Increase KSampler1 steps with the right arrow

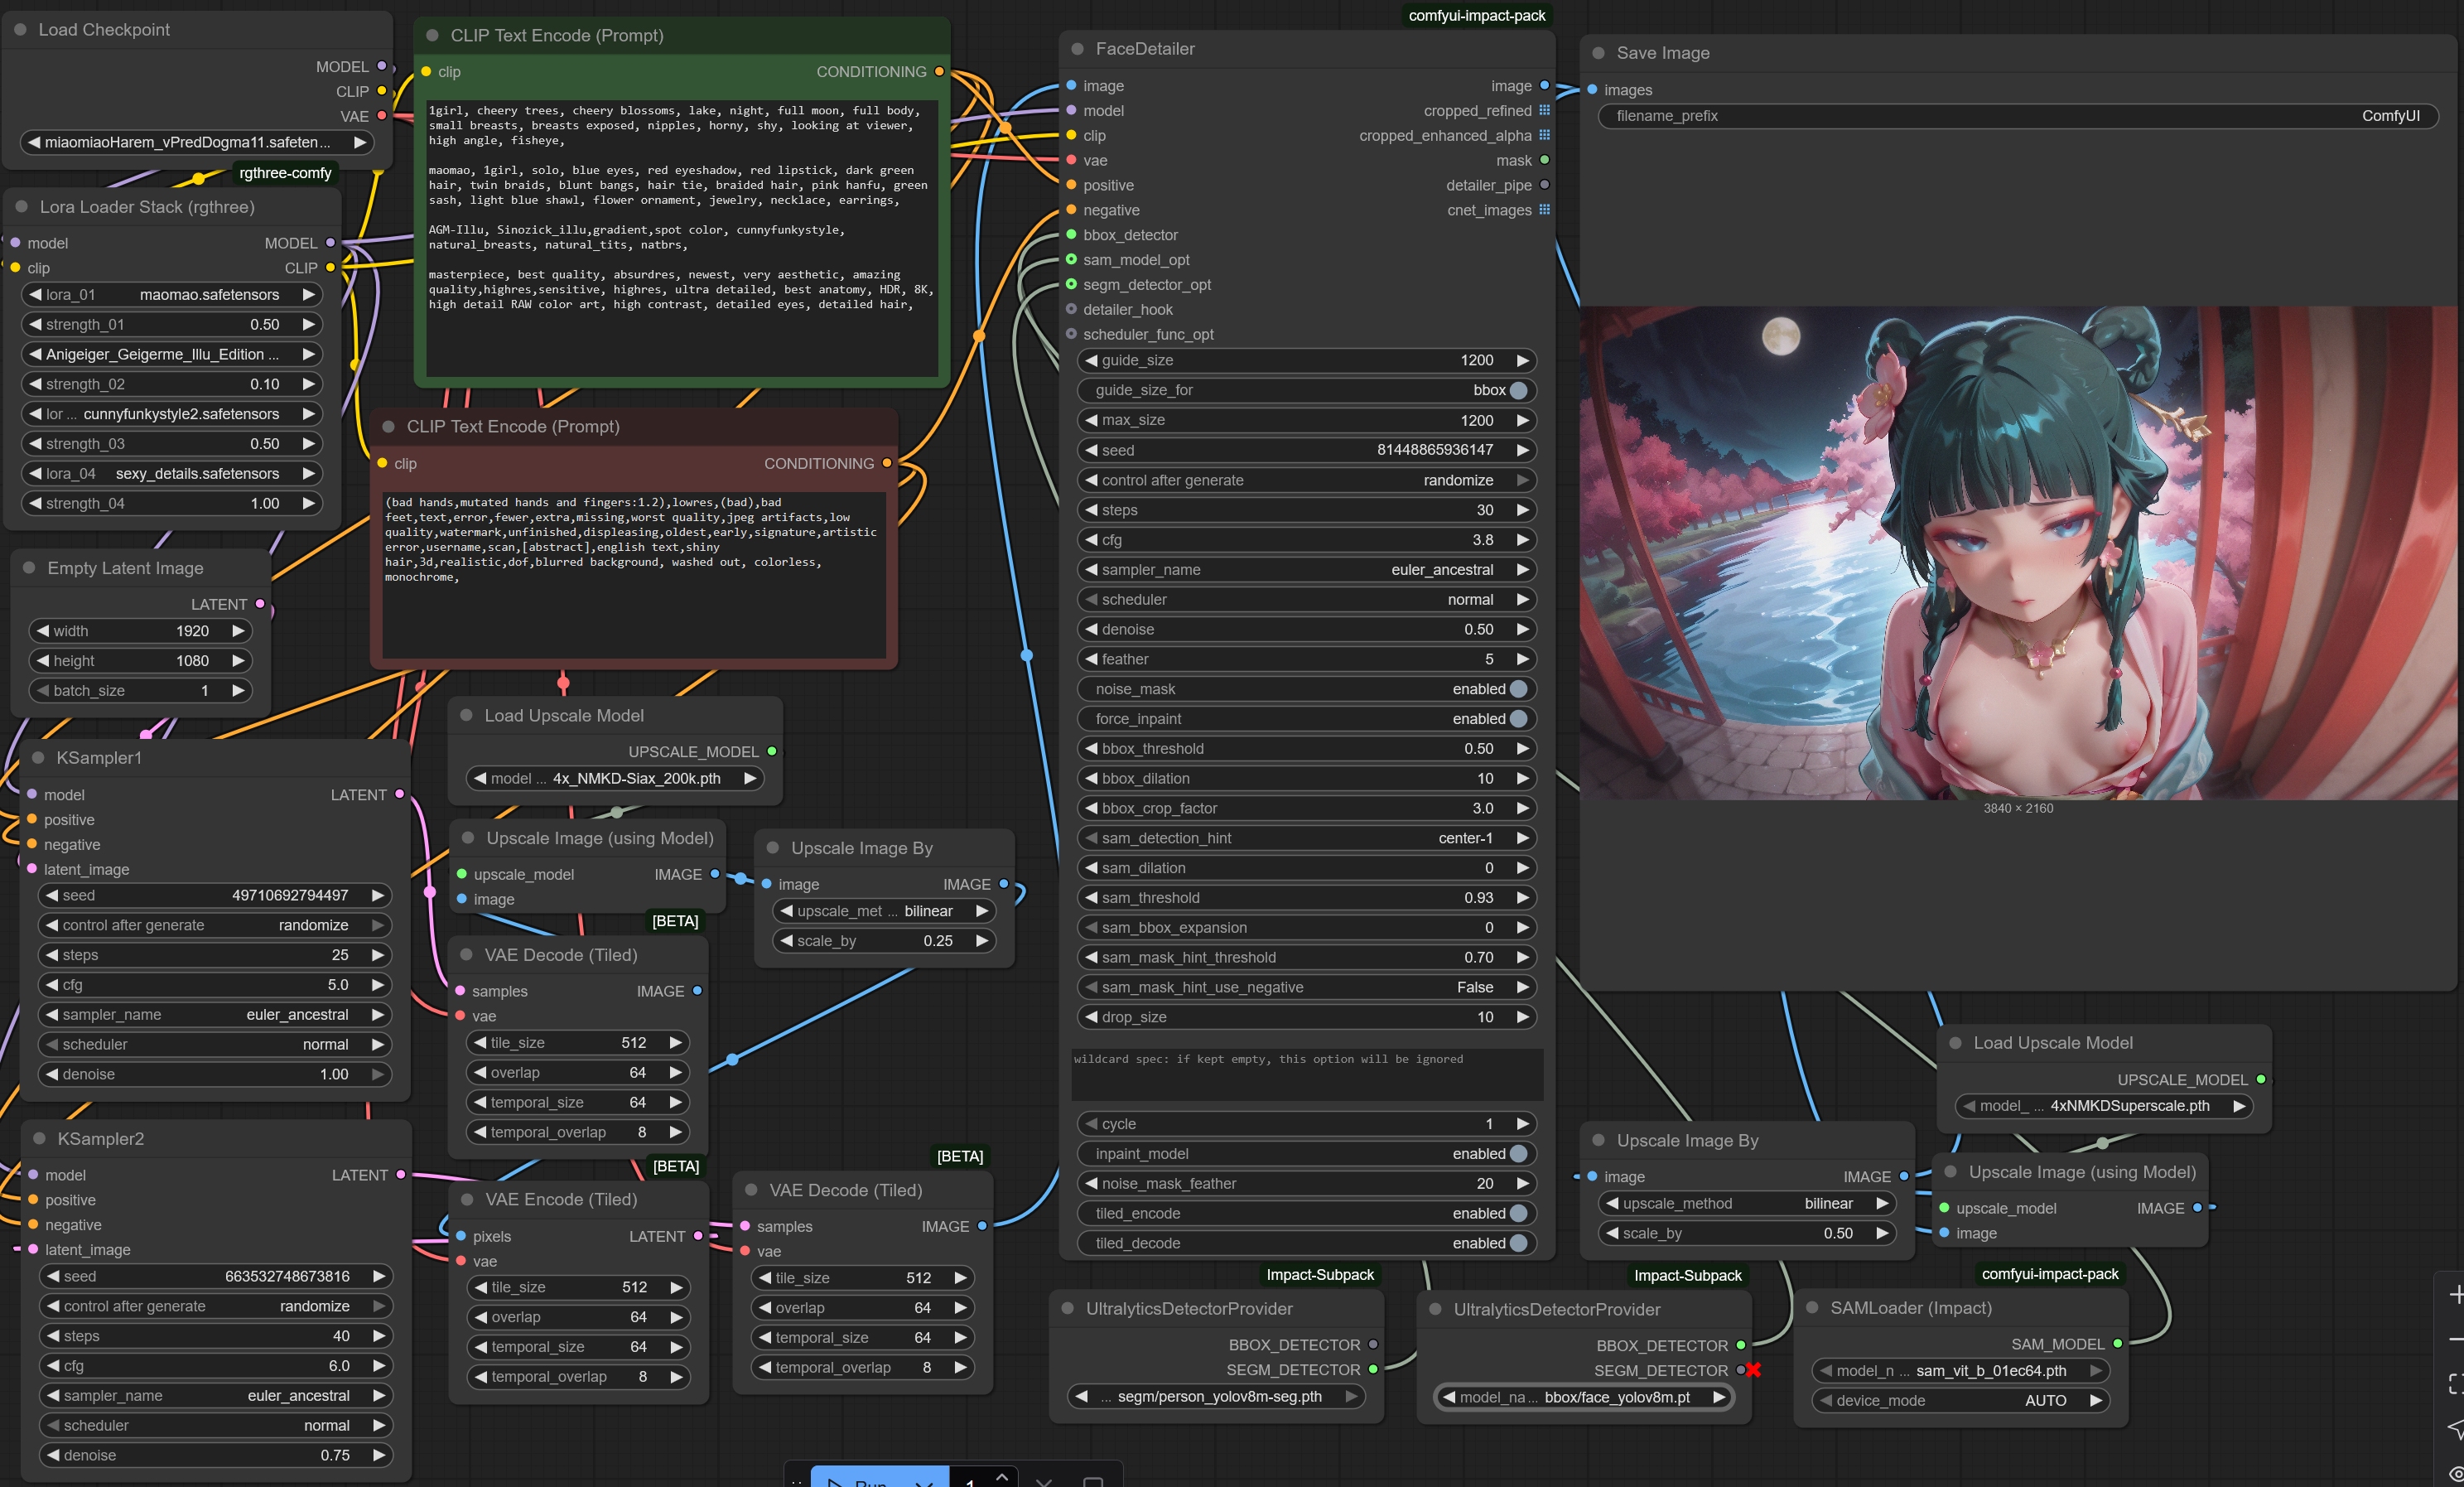(378, 955)
